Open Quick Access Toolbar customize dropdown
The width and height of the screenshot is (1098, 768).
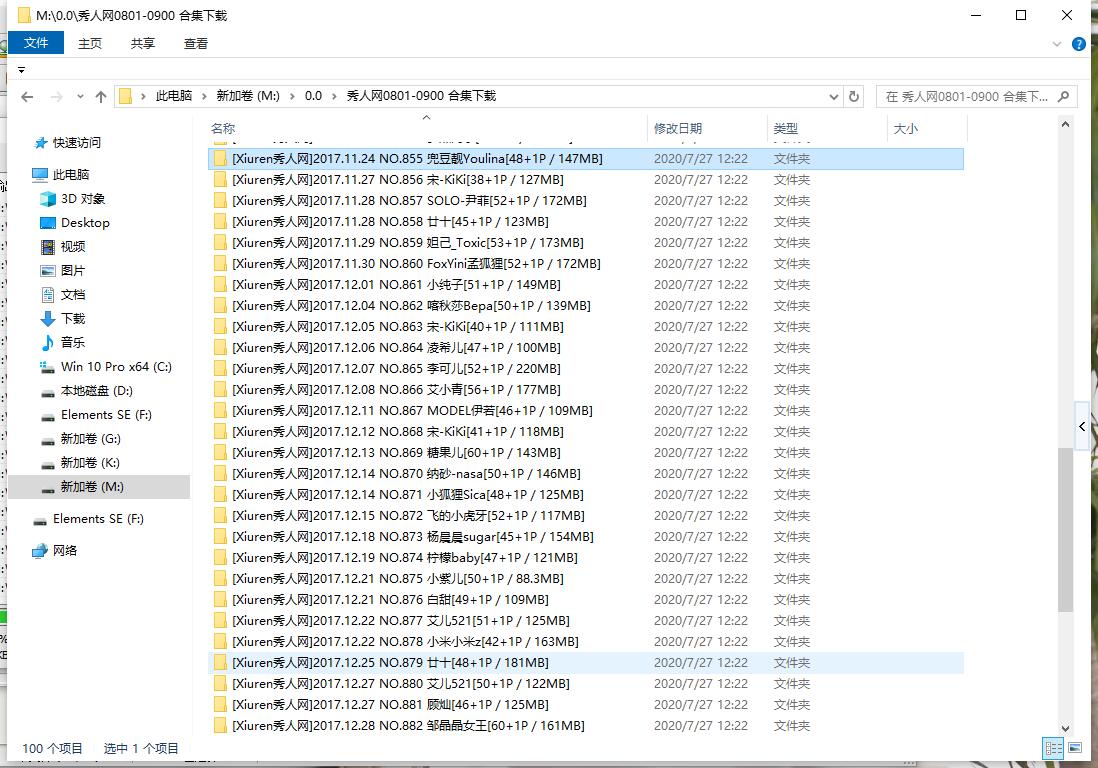pyautogui.click(x=22, y=70)
